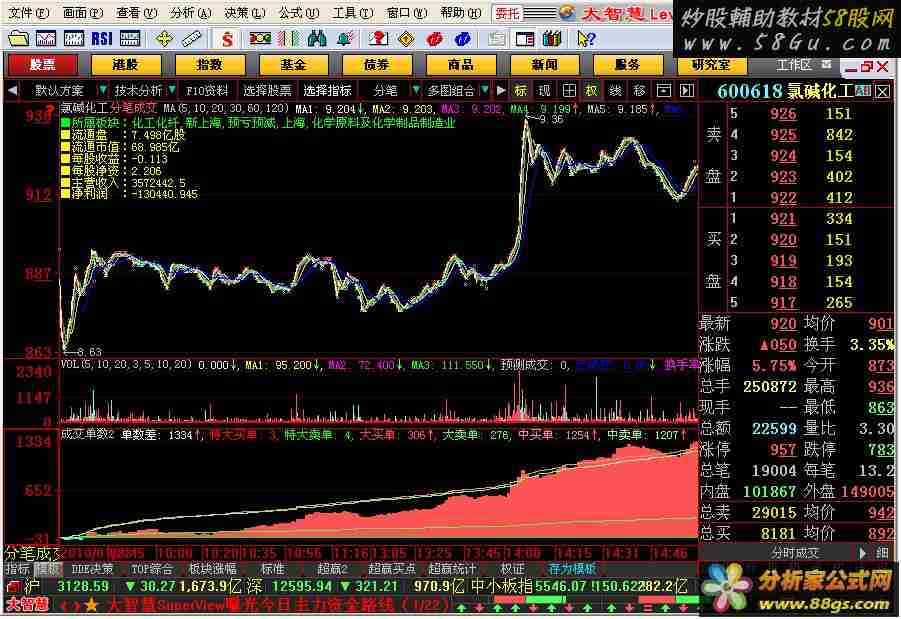This screenshot has width=901, height=619.
Task: Click the 工作区 pin icon
Action: pyautogui.click(x=827, y=64)
